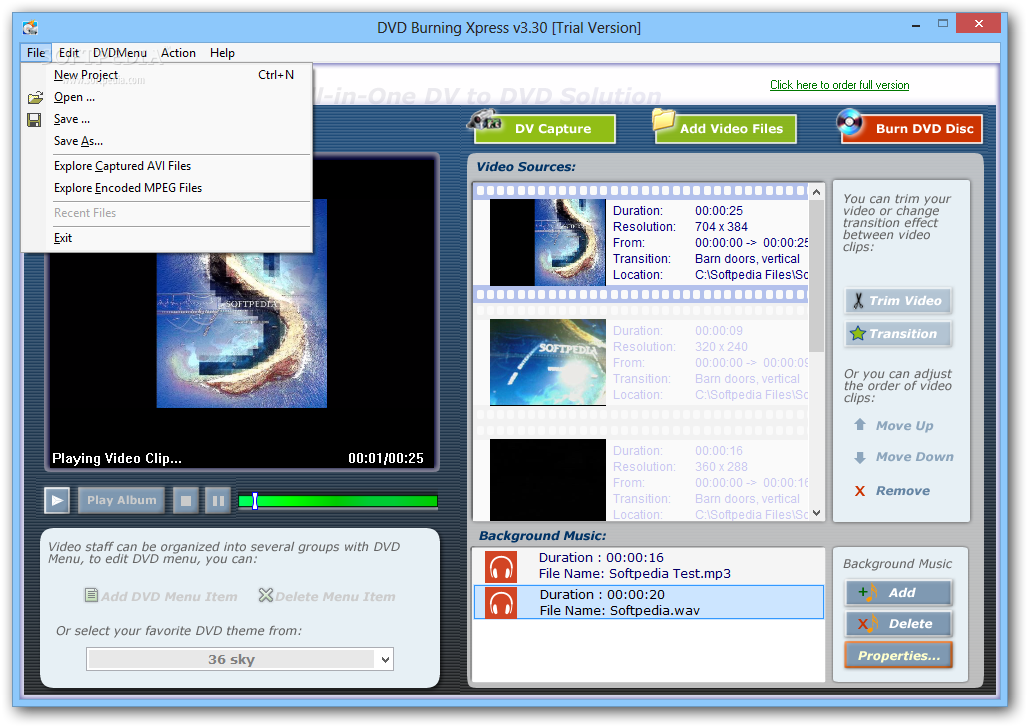The height and width of the screenshot is (727, 1028).
Task: Click the up arrow icon beside Move Up
Action: coord(860,425)
